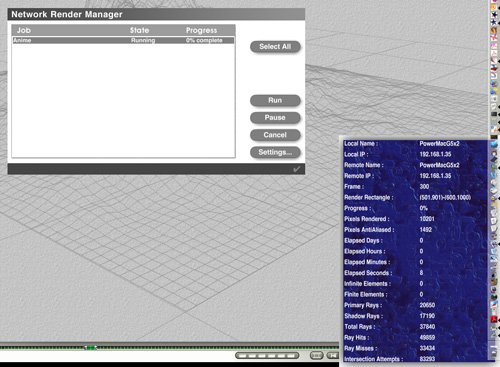Cancel the Anime render job
Viewport: 500px width, 367px height.
tap(275, 135)
